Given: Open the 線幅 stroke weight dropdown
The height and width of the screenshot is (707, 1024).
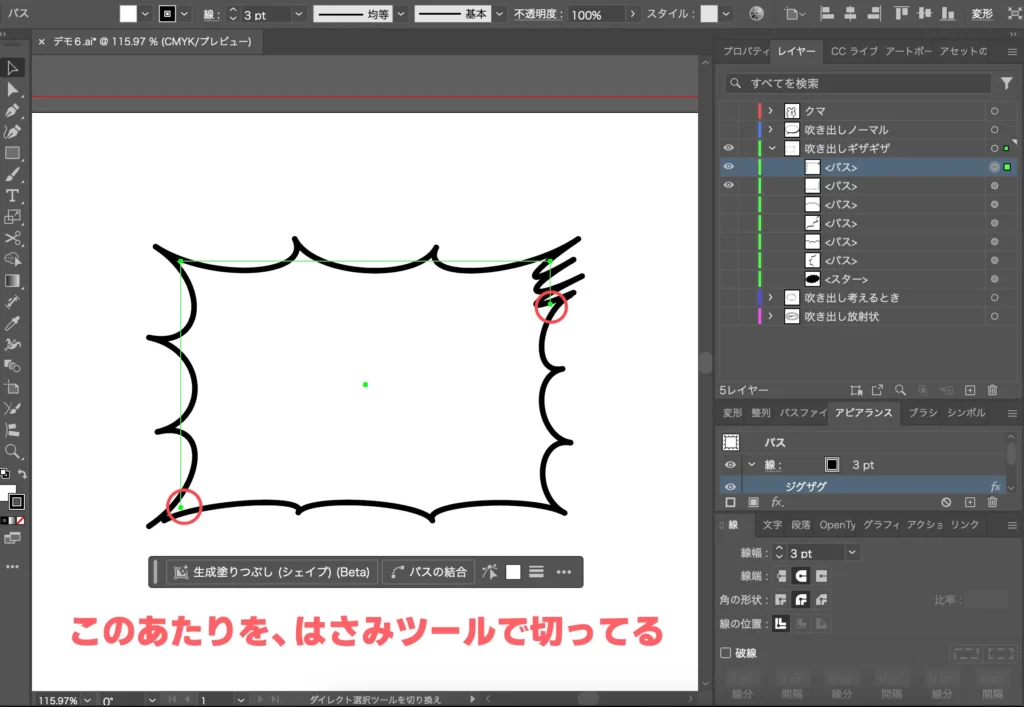Looking at the screenshot, I should click(851, 552).
